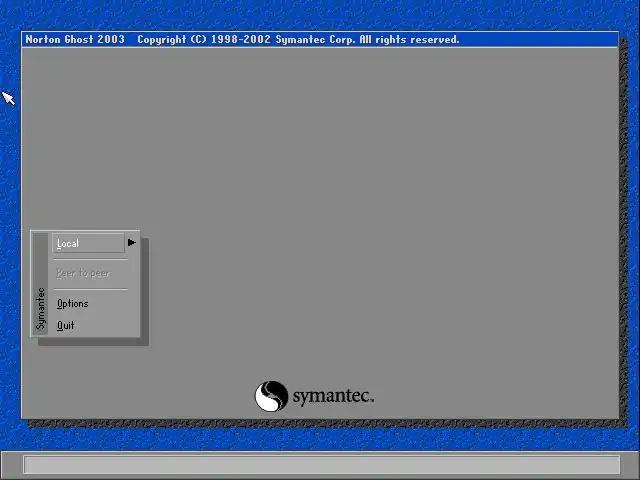Choose Quit from the Symantec menu
640x480 pixels.
66,325
